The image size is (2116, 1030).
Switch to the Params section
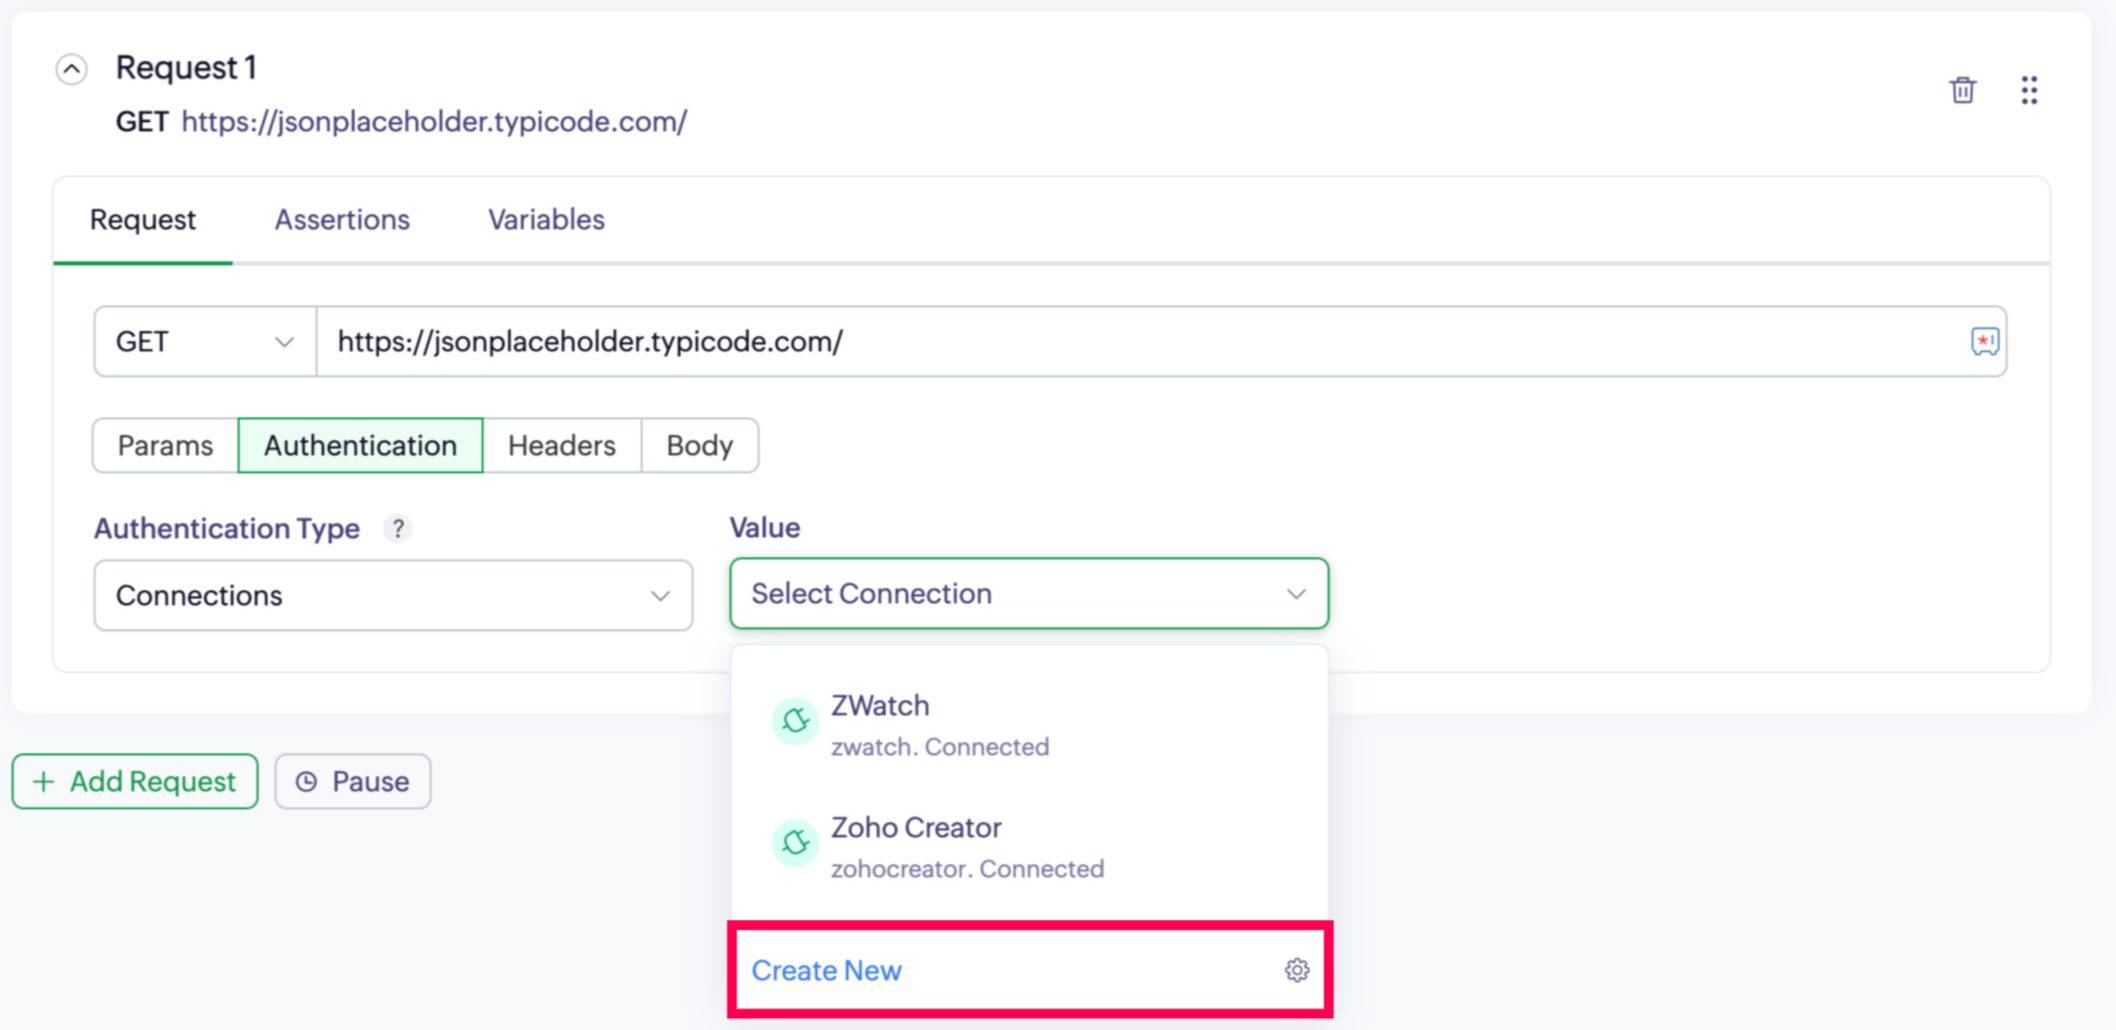coord(165,445)
